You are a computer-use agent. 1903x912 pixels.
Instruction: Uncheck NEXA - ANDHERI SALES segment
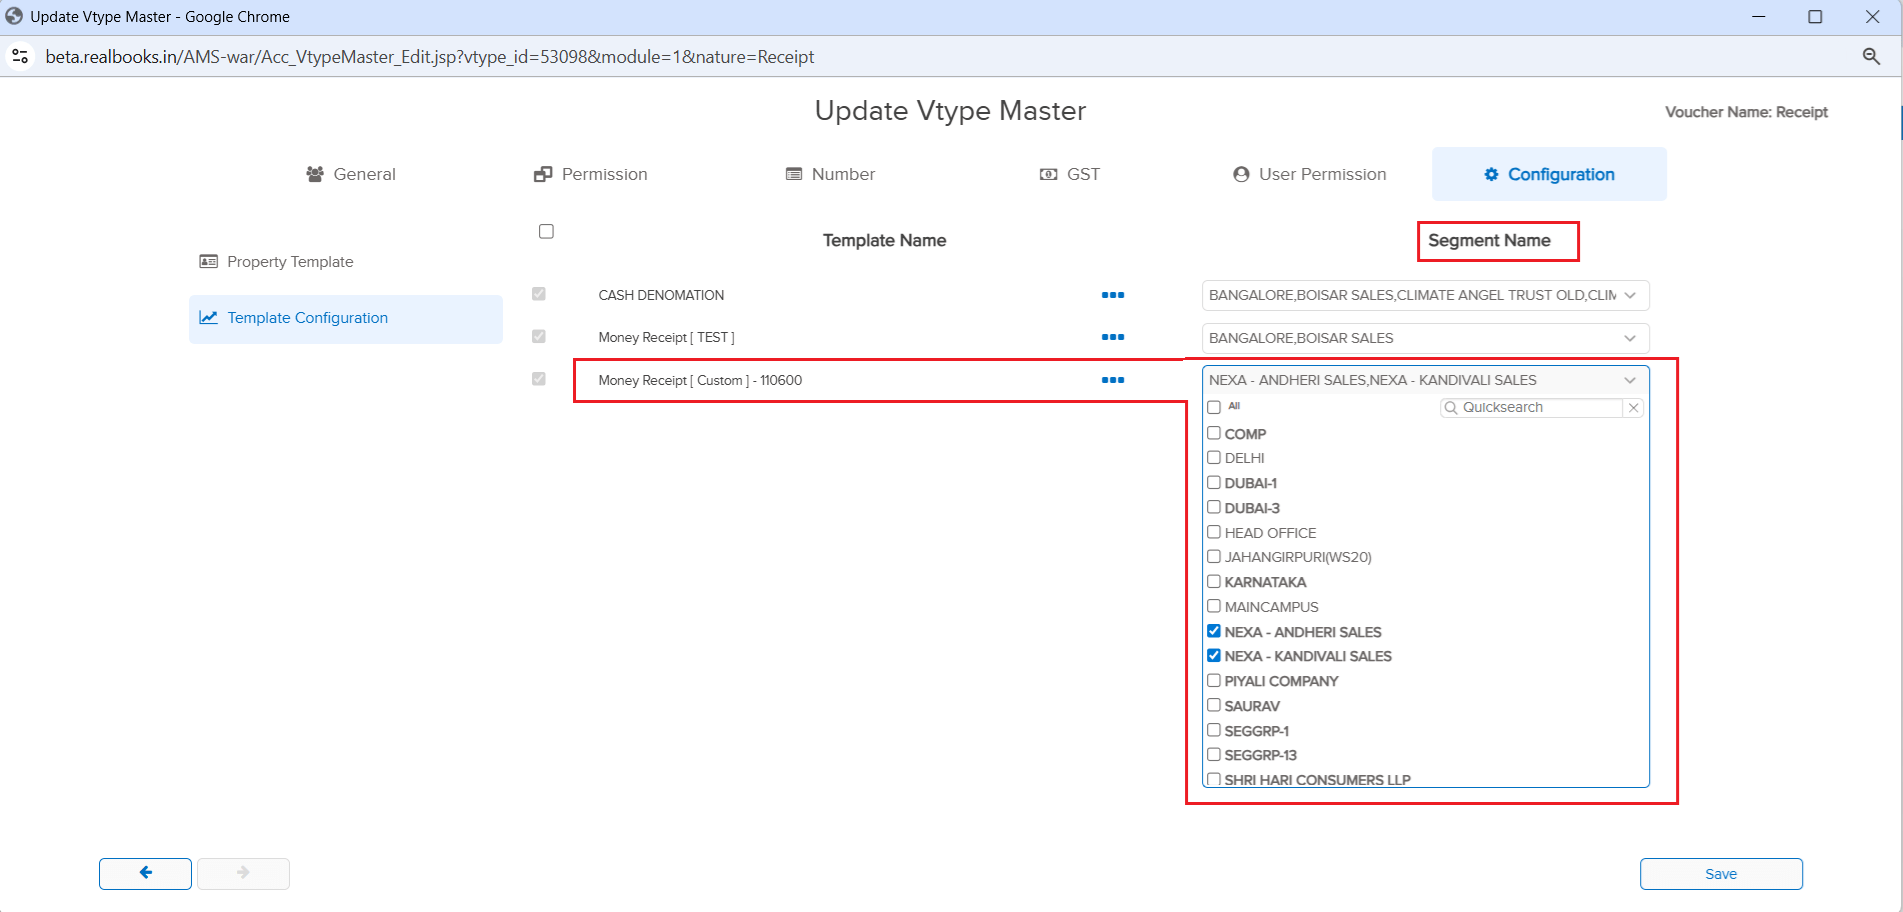(1214, 631)
